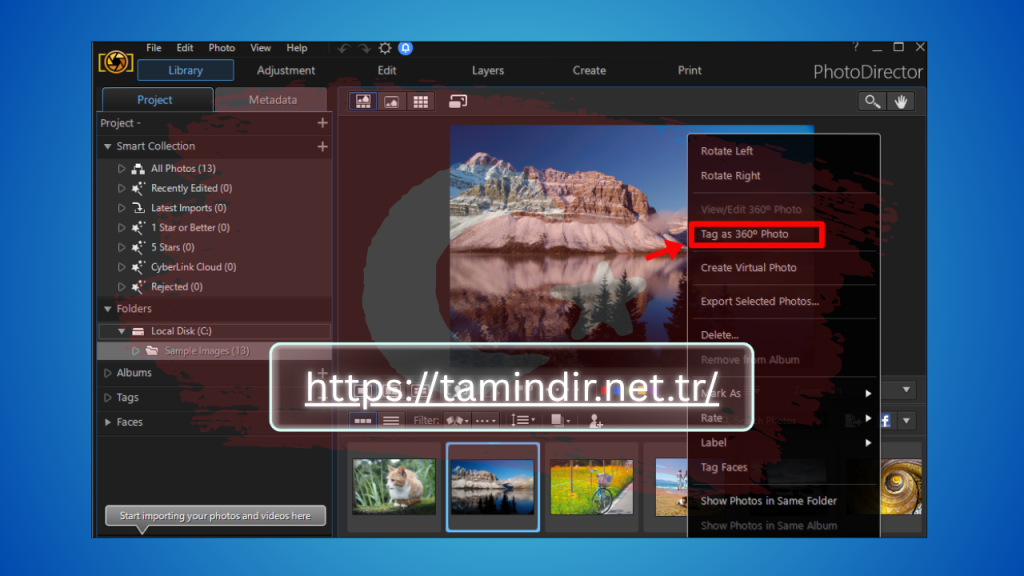Open preferences with the gear icon
Image resolution: width=1024 pixels, height=576 pixels.
(385, 48)
